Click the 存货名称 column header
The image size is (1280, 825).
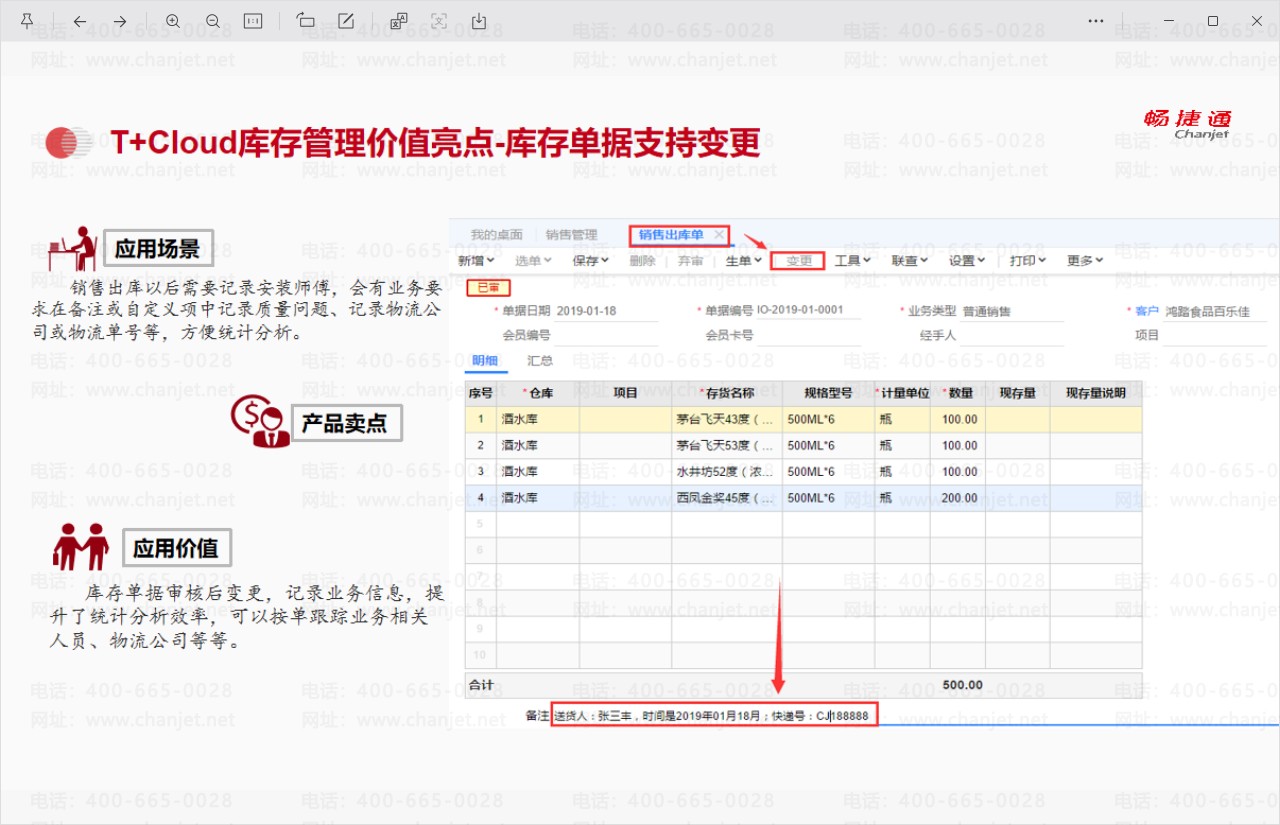coord(727,393)
